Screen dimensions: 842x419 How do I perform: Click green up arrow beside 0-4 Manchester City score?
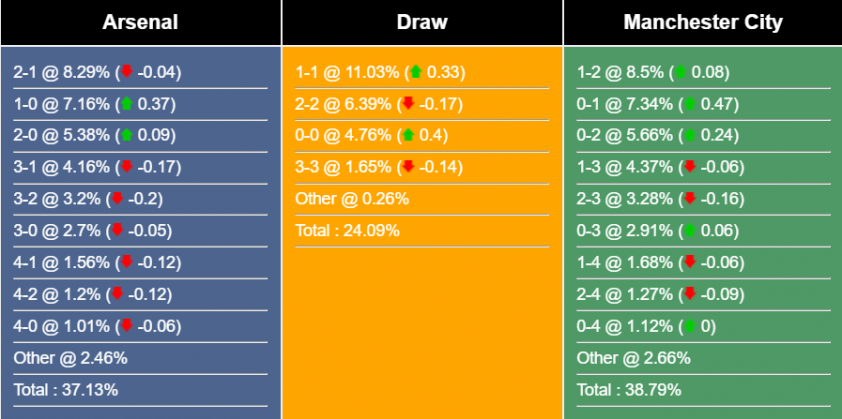click(689, 326)
